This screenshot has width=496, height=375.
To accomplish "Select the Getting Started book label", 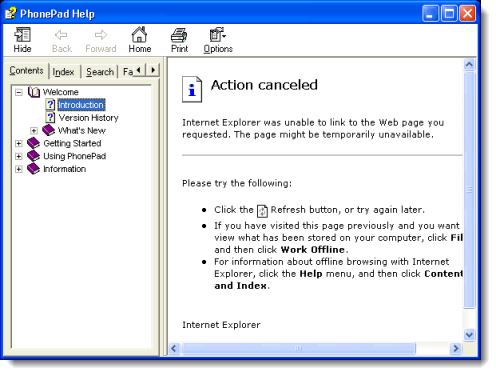I will click(72, 143).
